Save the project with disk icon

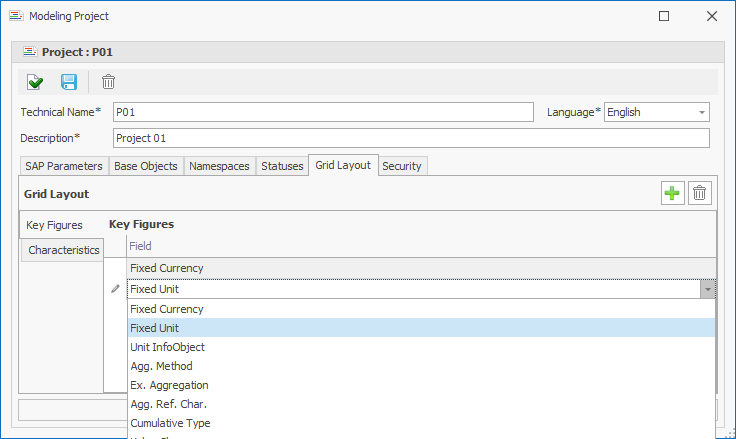[x=69, y=82]
